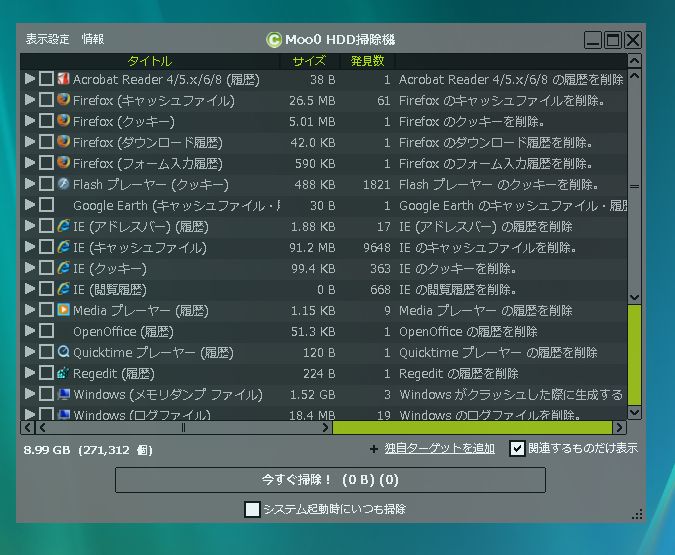The height and width of the screenshot is (555, 675).
Task: Click the plus icon before the add-target link
Action: pyautogui.click(x=374, y=449)
